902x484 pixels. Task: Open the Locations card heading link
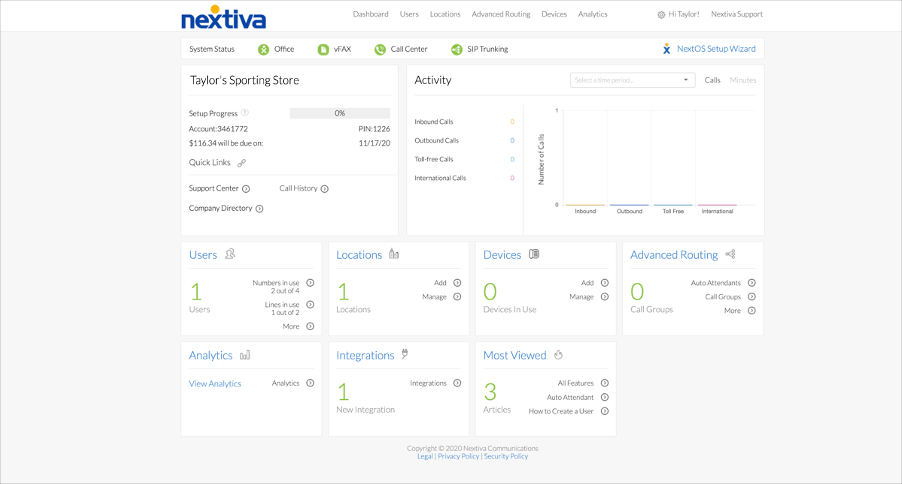pyautogui.click(x=359, y=255)
